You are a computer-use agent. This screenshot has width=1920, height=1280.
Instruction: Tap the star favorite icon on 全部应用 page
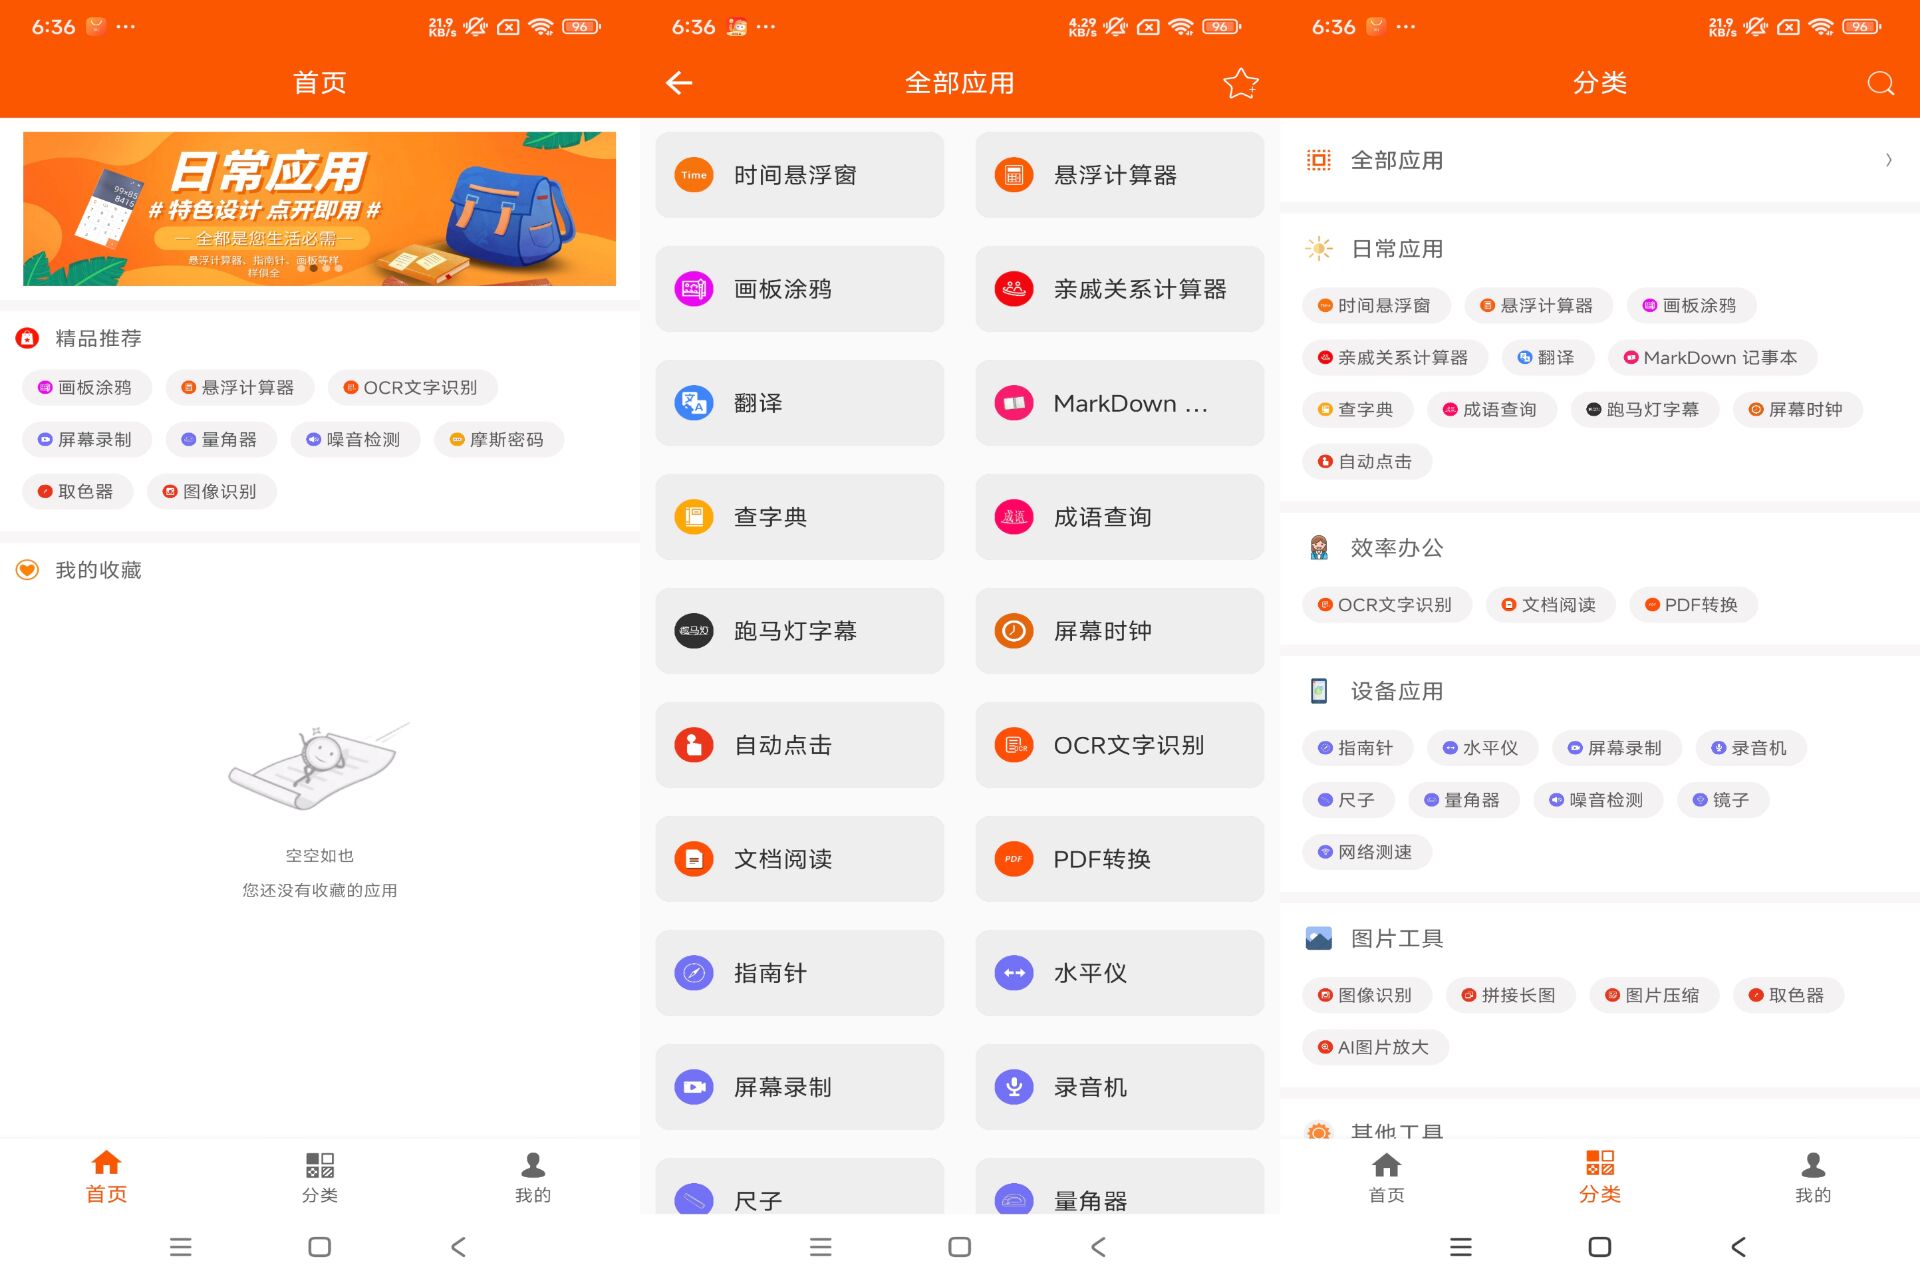click(x=1241, y=83)
